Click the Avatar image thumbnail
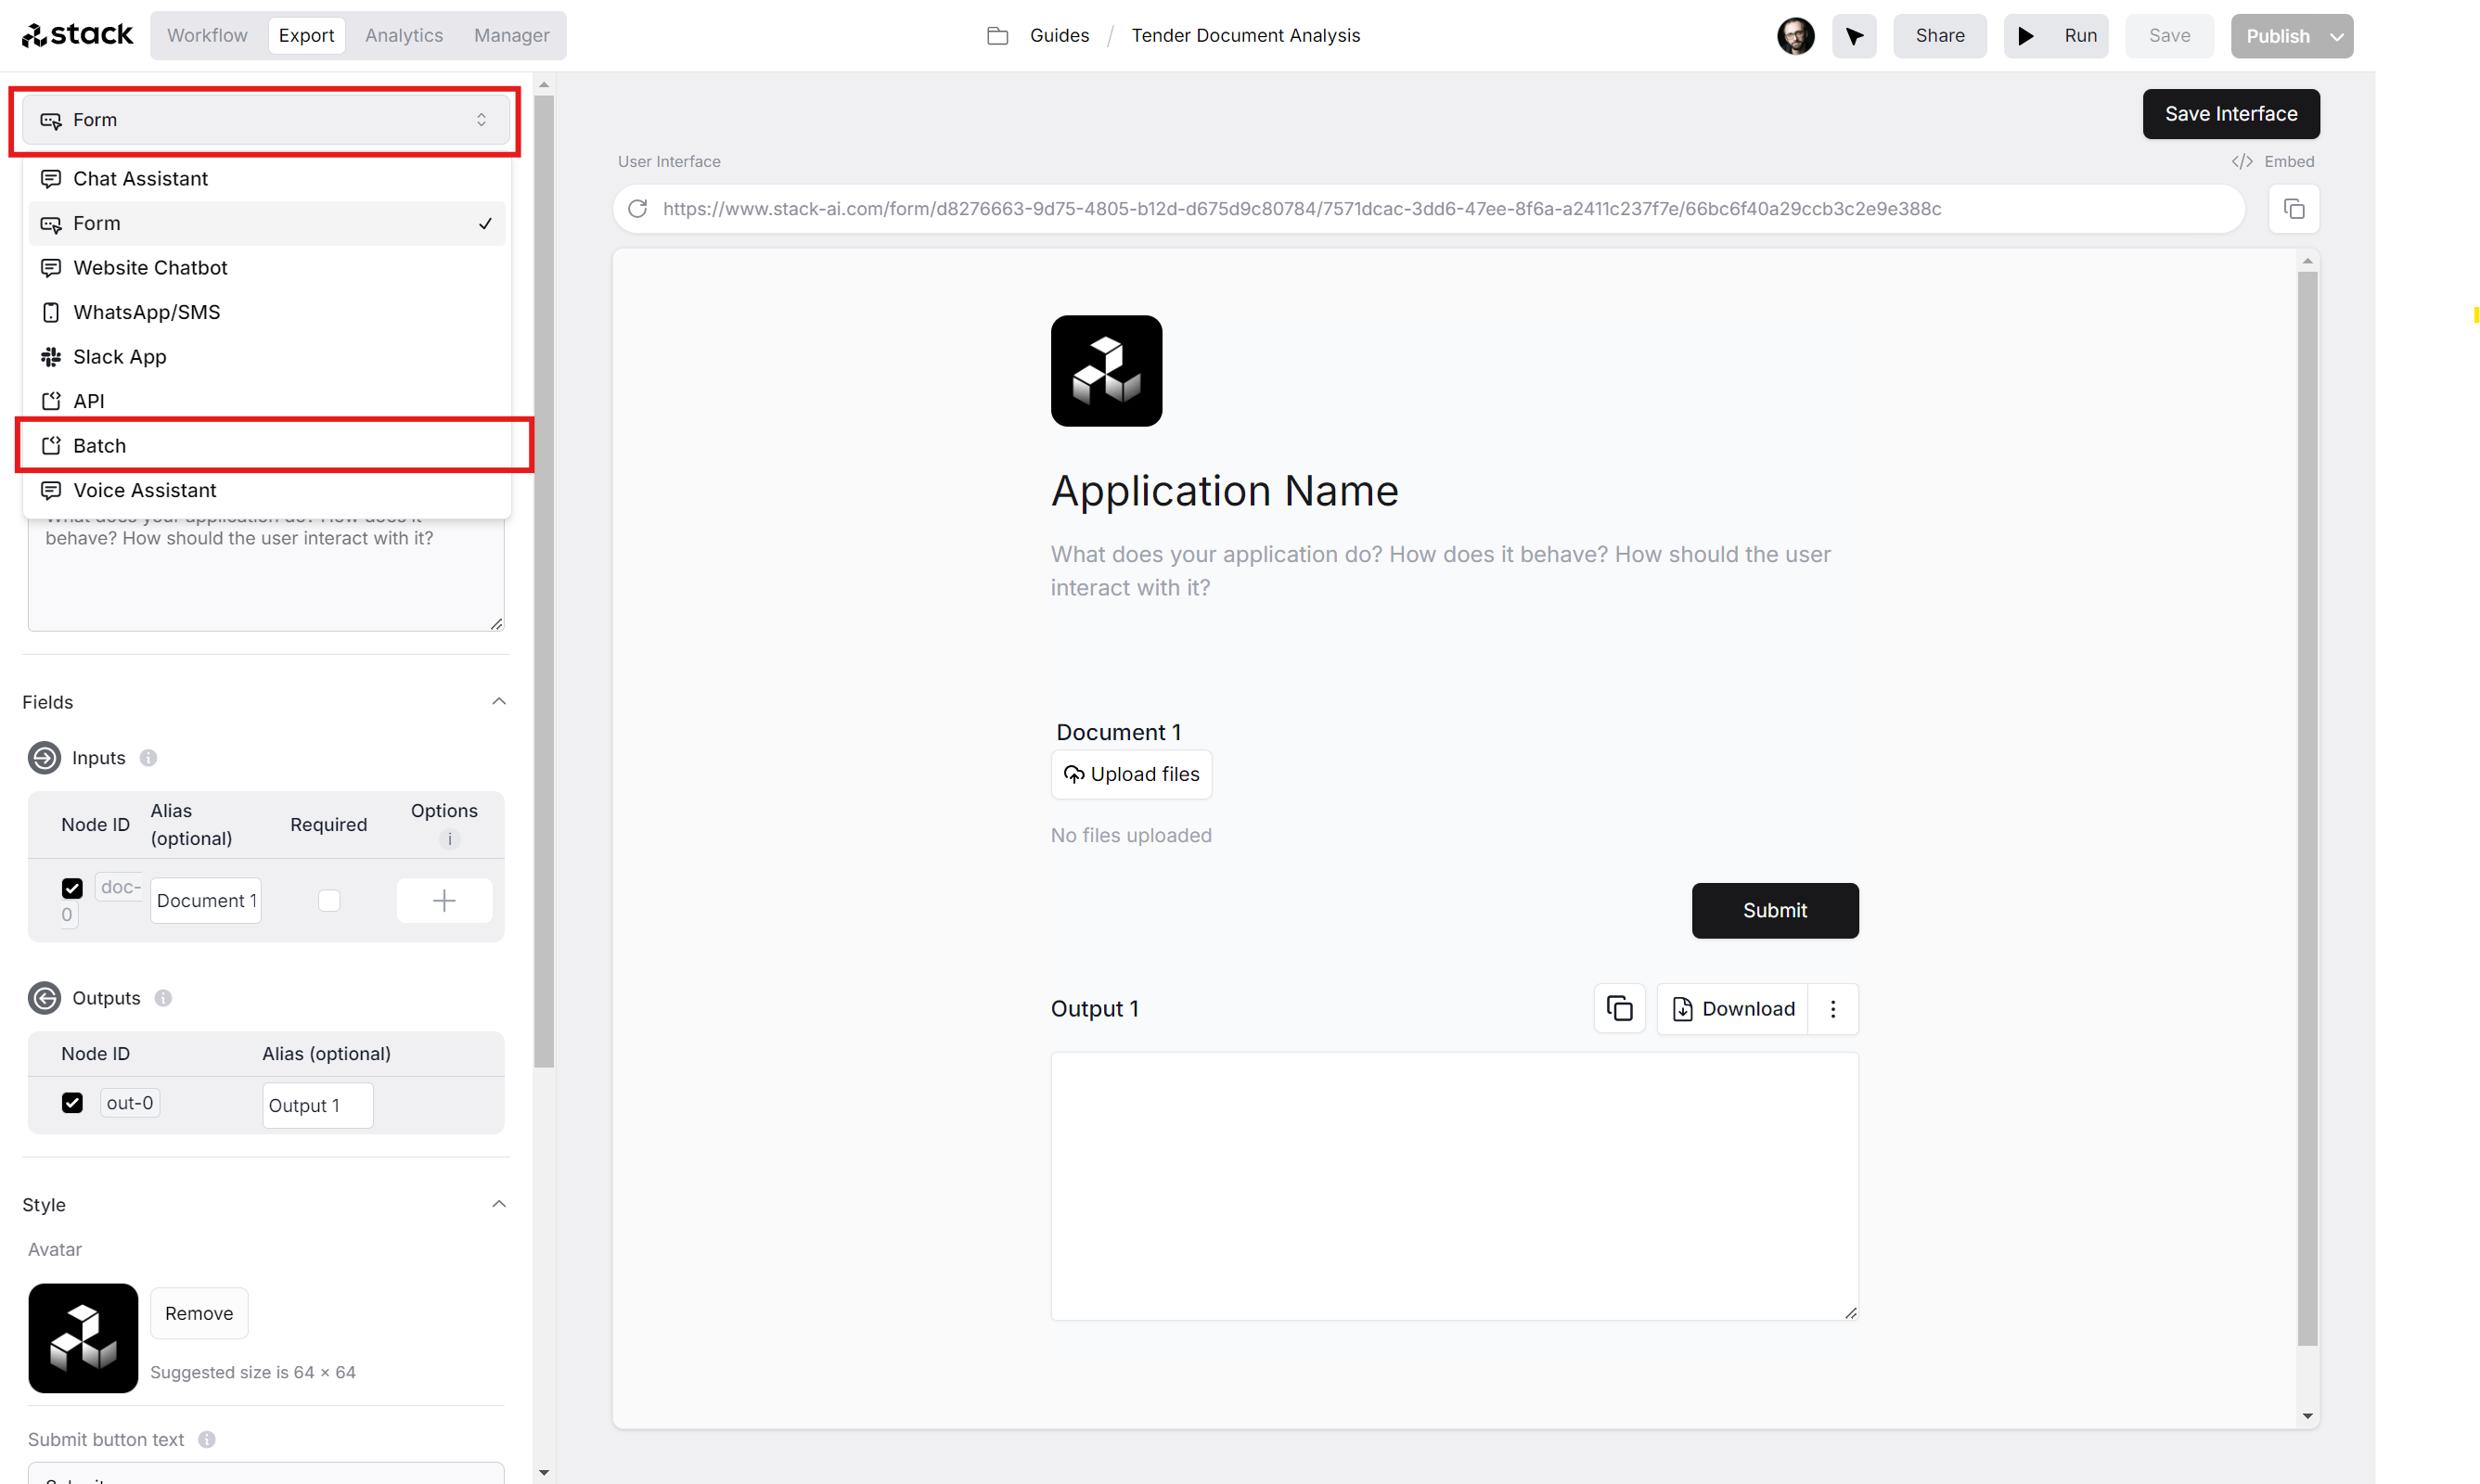2480x1484 pixels. 83,1337
